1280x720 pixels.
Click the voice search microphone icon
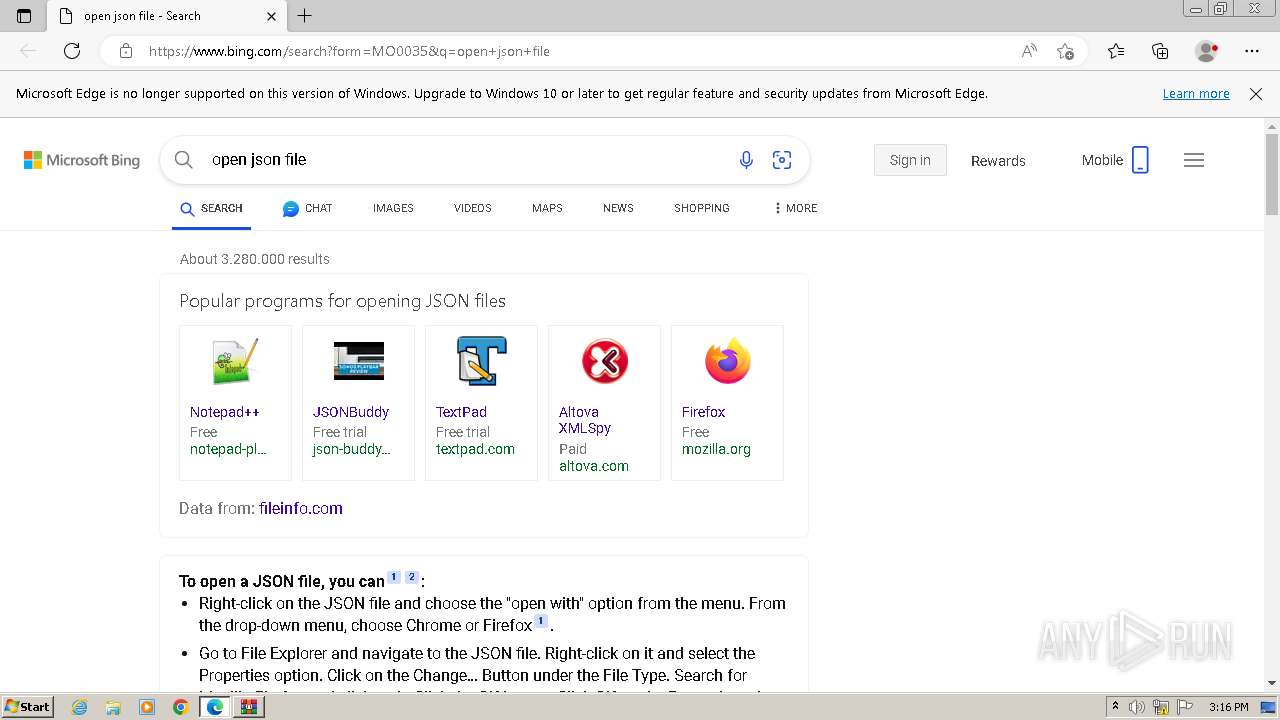coord(746,160)
